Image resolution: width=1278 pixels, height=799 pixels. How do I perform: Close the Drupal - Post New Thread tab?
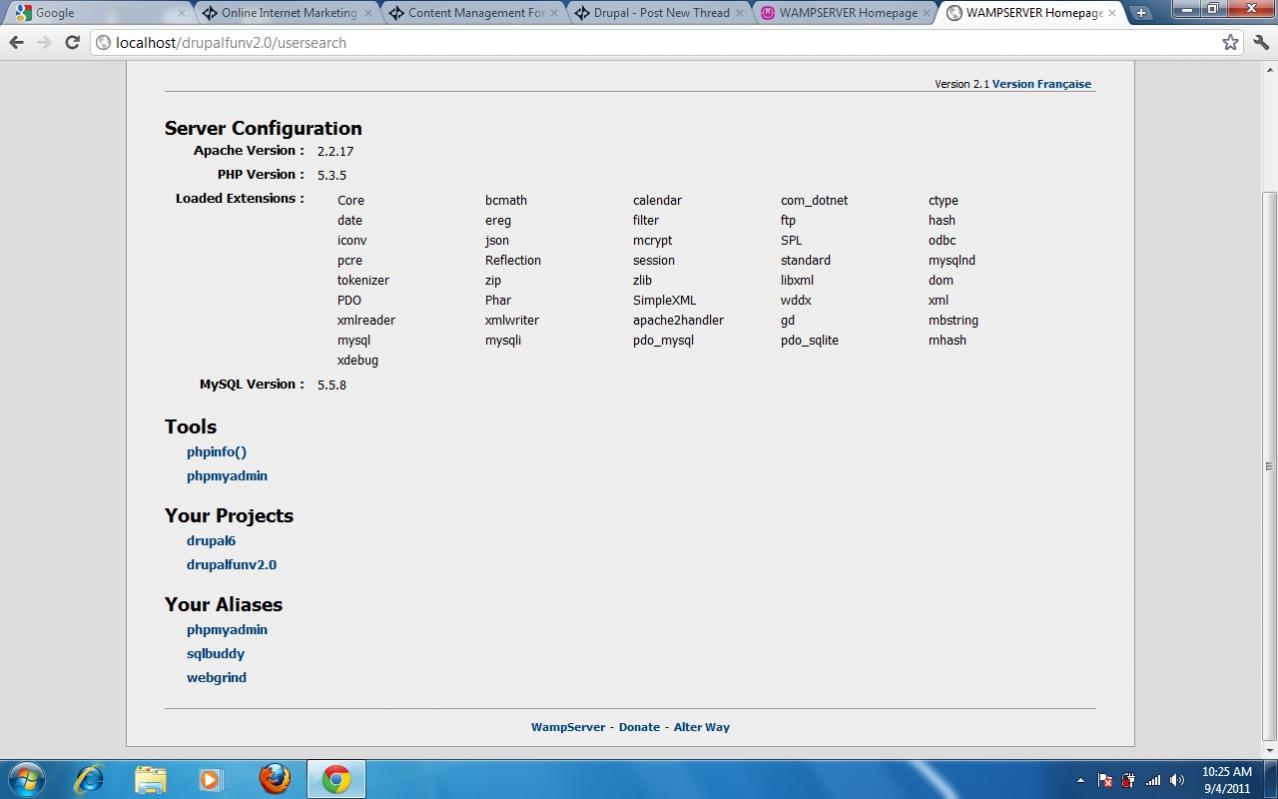tap(740, 13)
